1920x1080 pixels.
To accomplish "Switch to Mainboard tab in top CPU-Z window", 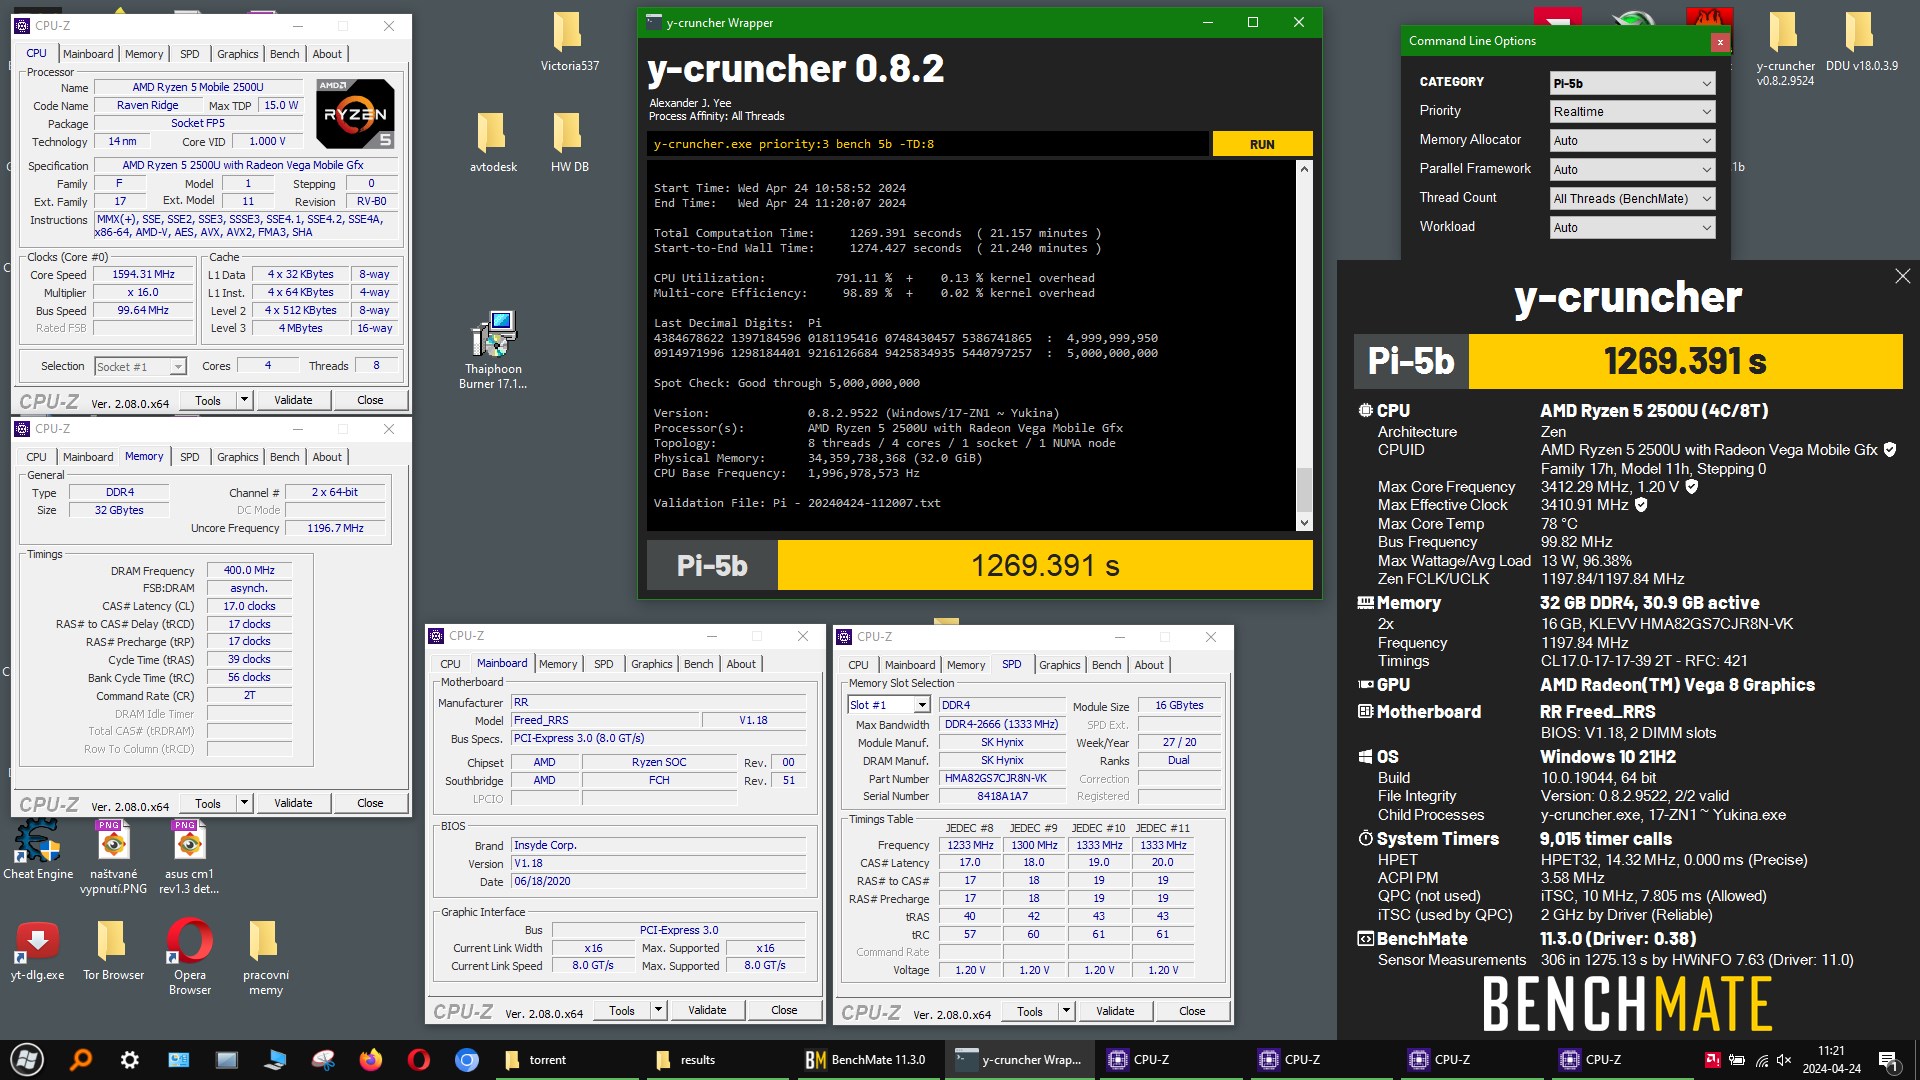I will (x=88, y=54).
